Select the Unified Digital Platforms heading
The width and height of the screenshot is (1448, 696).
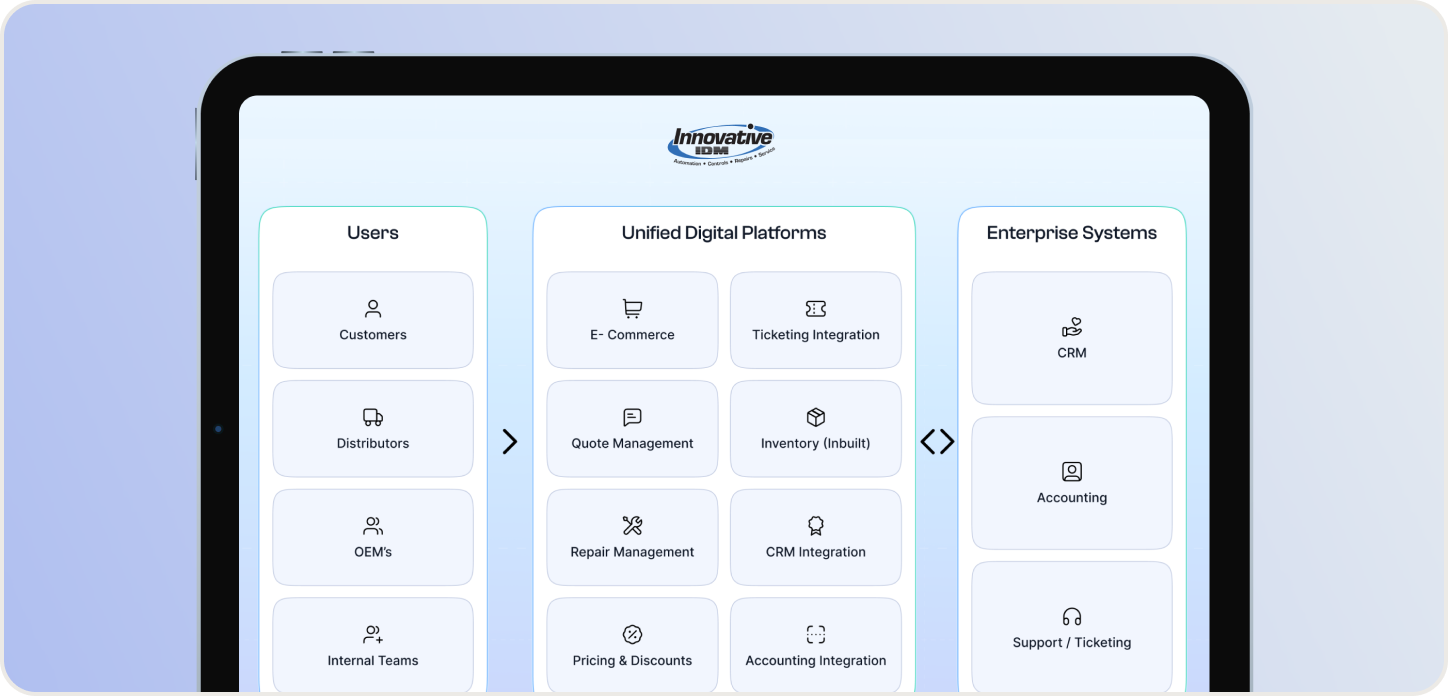[x=724, y=233]
